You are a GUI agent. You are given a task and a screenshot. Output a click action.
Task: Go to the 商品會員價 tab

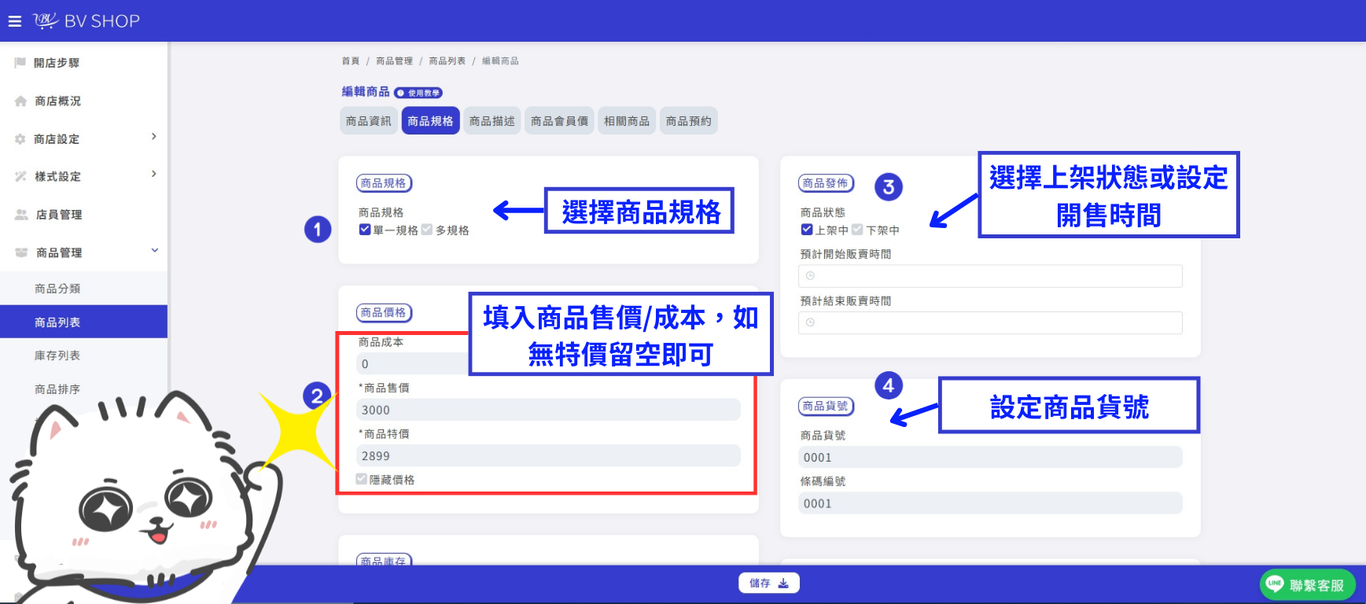[x=559, y=121]
